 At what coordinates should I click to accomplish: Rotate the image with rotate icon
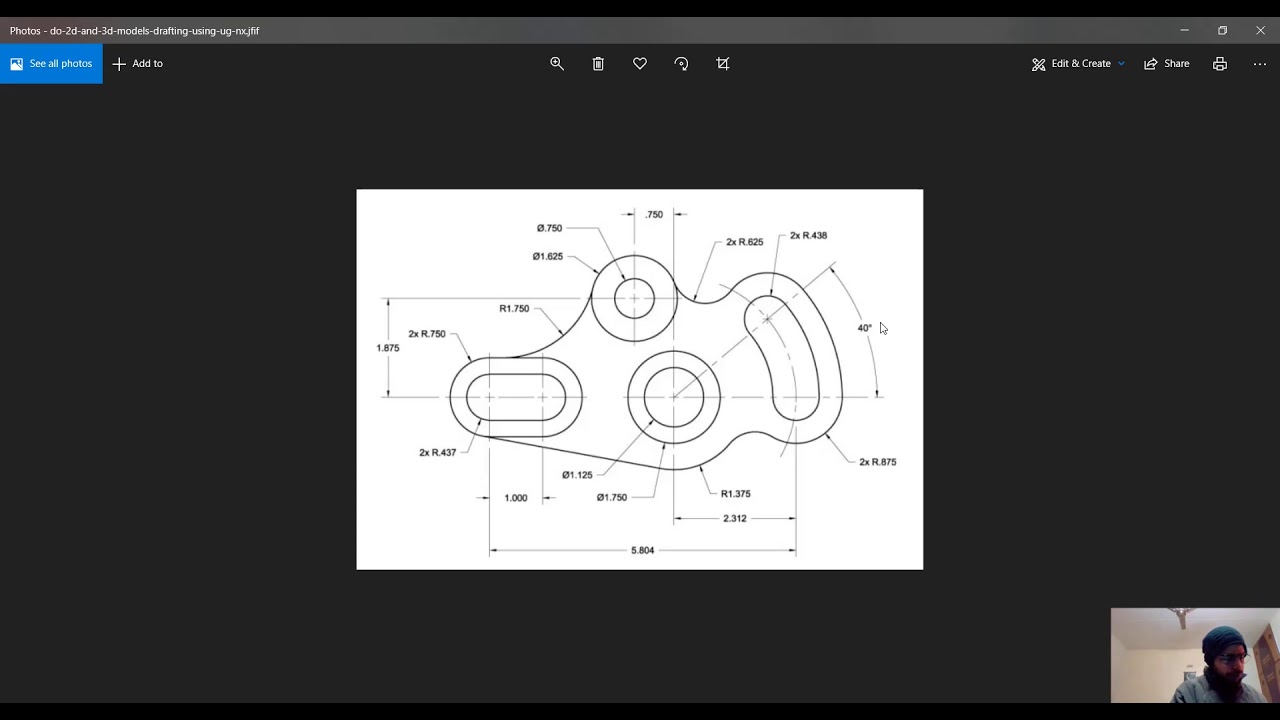[681, 63]
